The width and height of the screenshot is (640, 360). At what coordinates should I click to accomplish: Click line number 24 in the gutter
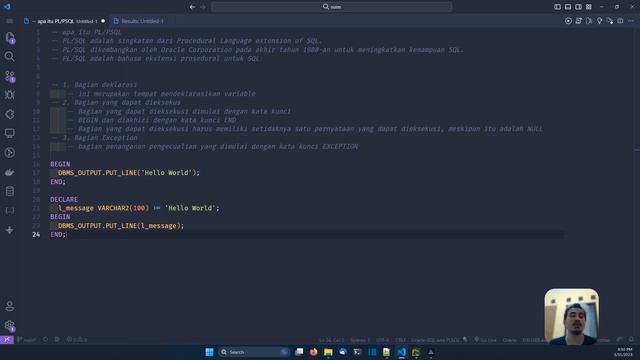click(x=36, y=235)
